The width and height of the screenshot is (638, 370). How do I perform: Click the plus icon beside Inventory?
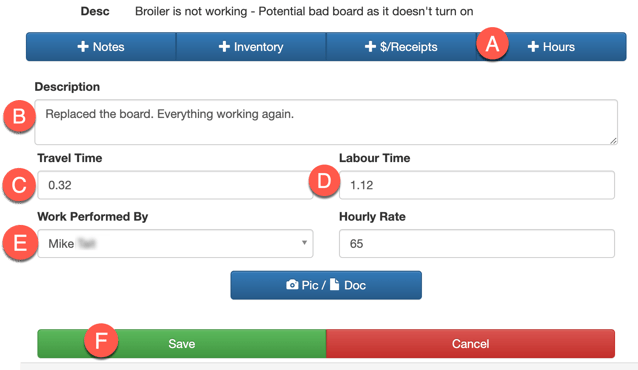click(x=224, y=46)
